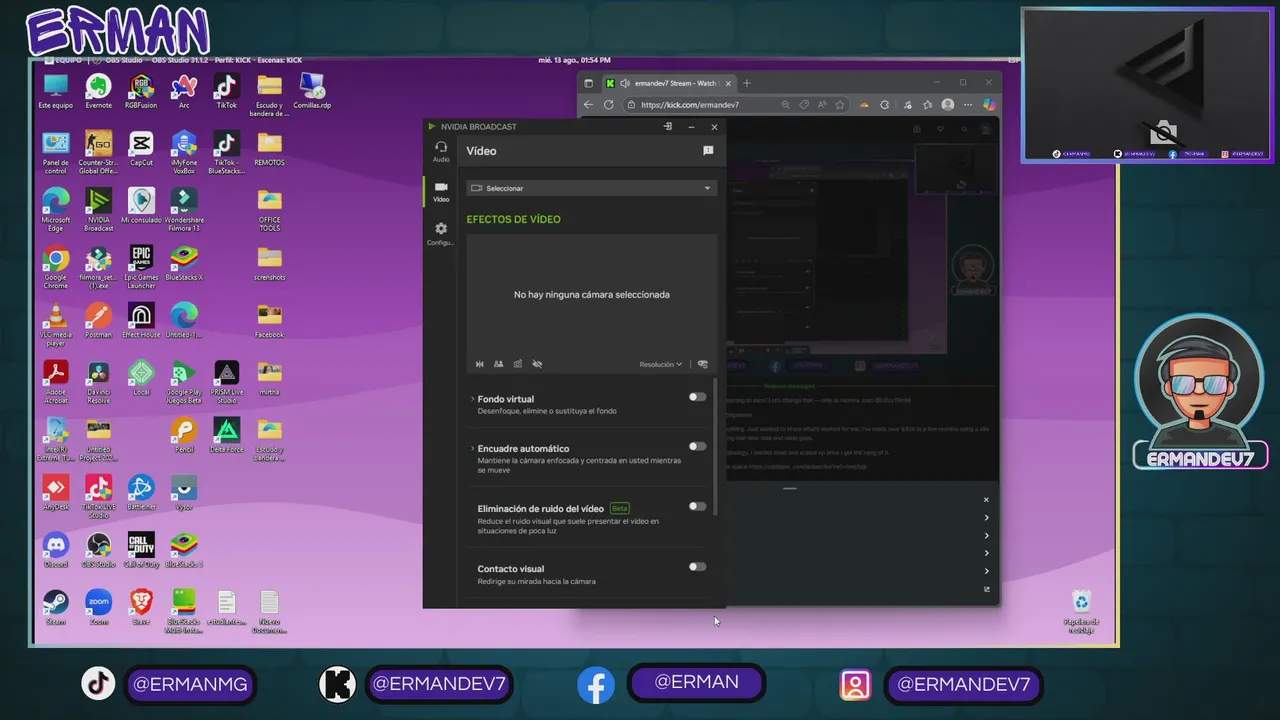
Task: Open the BlueStacks X shortcut
Action: point(184,263)
